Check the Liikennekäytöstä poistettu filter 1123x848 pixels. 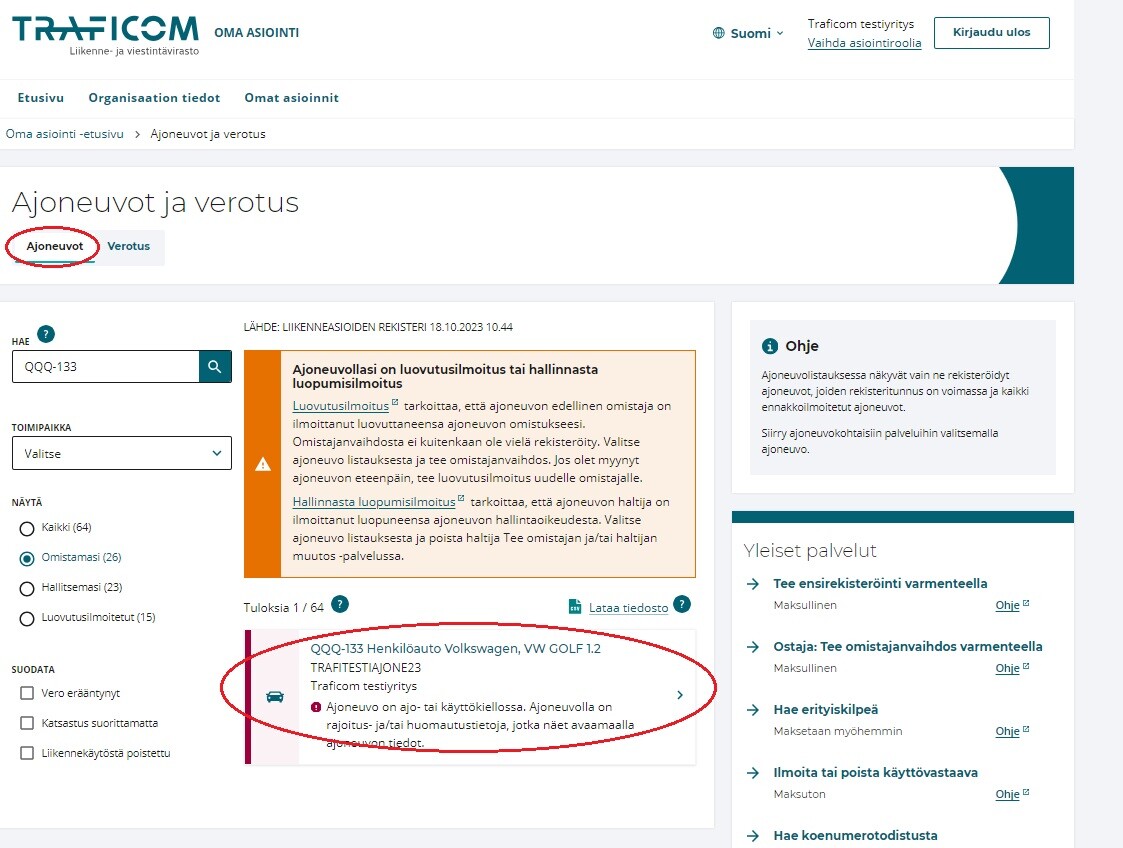coord(27,753)
